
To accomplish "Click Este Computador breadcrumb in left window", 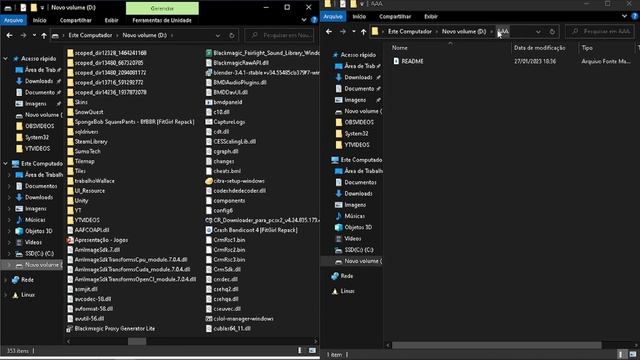I will [90, 36].
